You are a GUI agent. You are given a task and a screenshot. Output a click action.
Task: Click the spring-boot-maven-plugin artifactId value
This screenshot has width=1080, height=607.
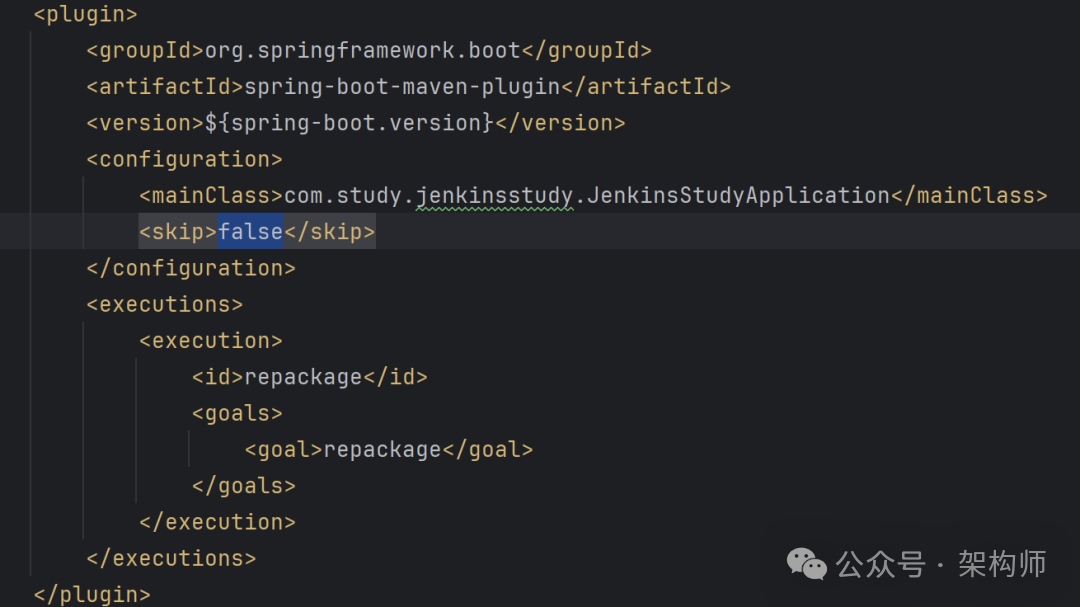click(x=402, y=87)
